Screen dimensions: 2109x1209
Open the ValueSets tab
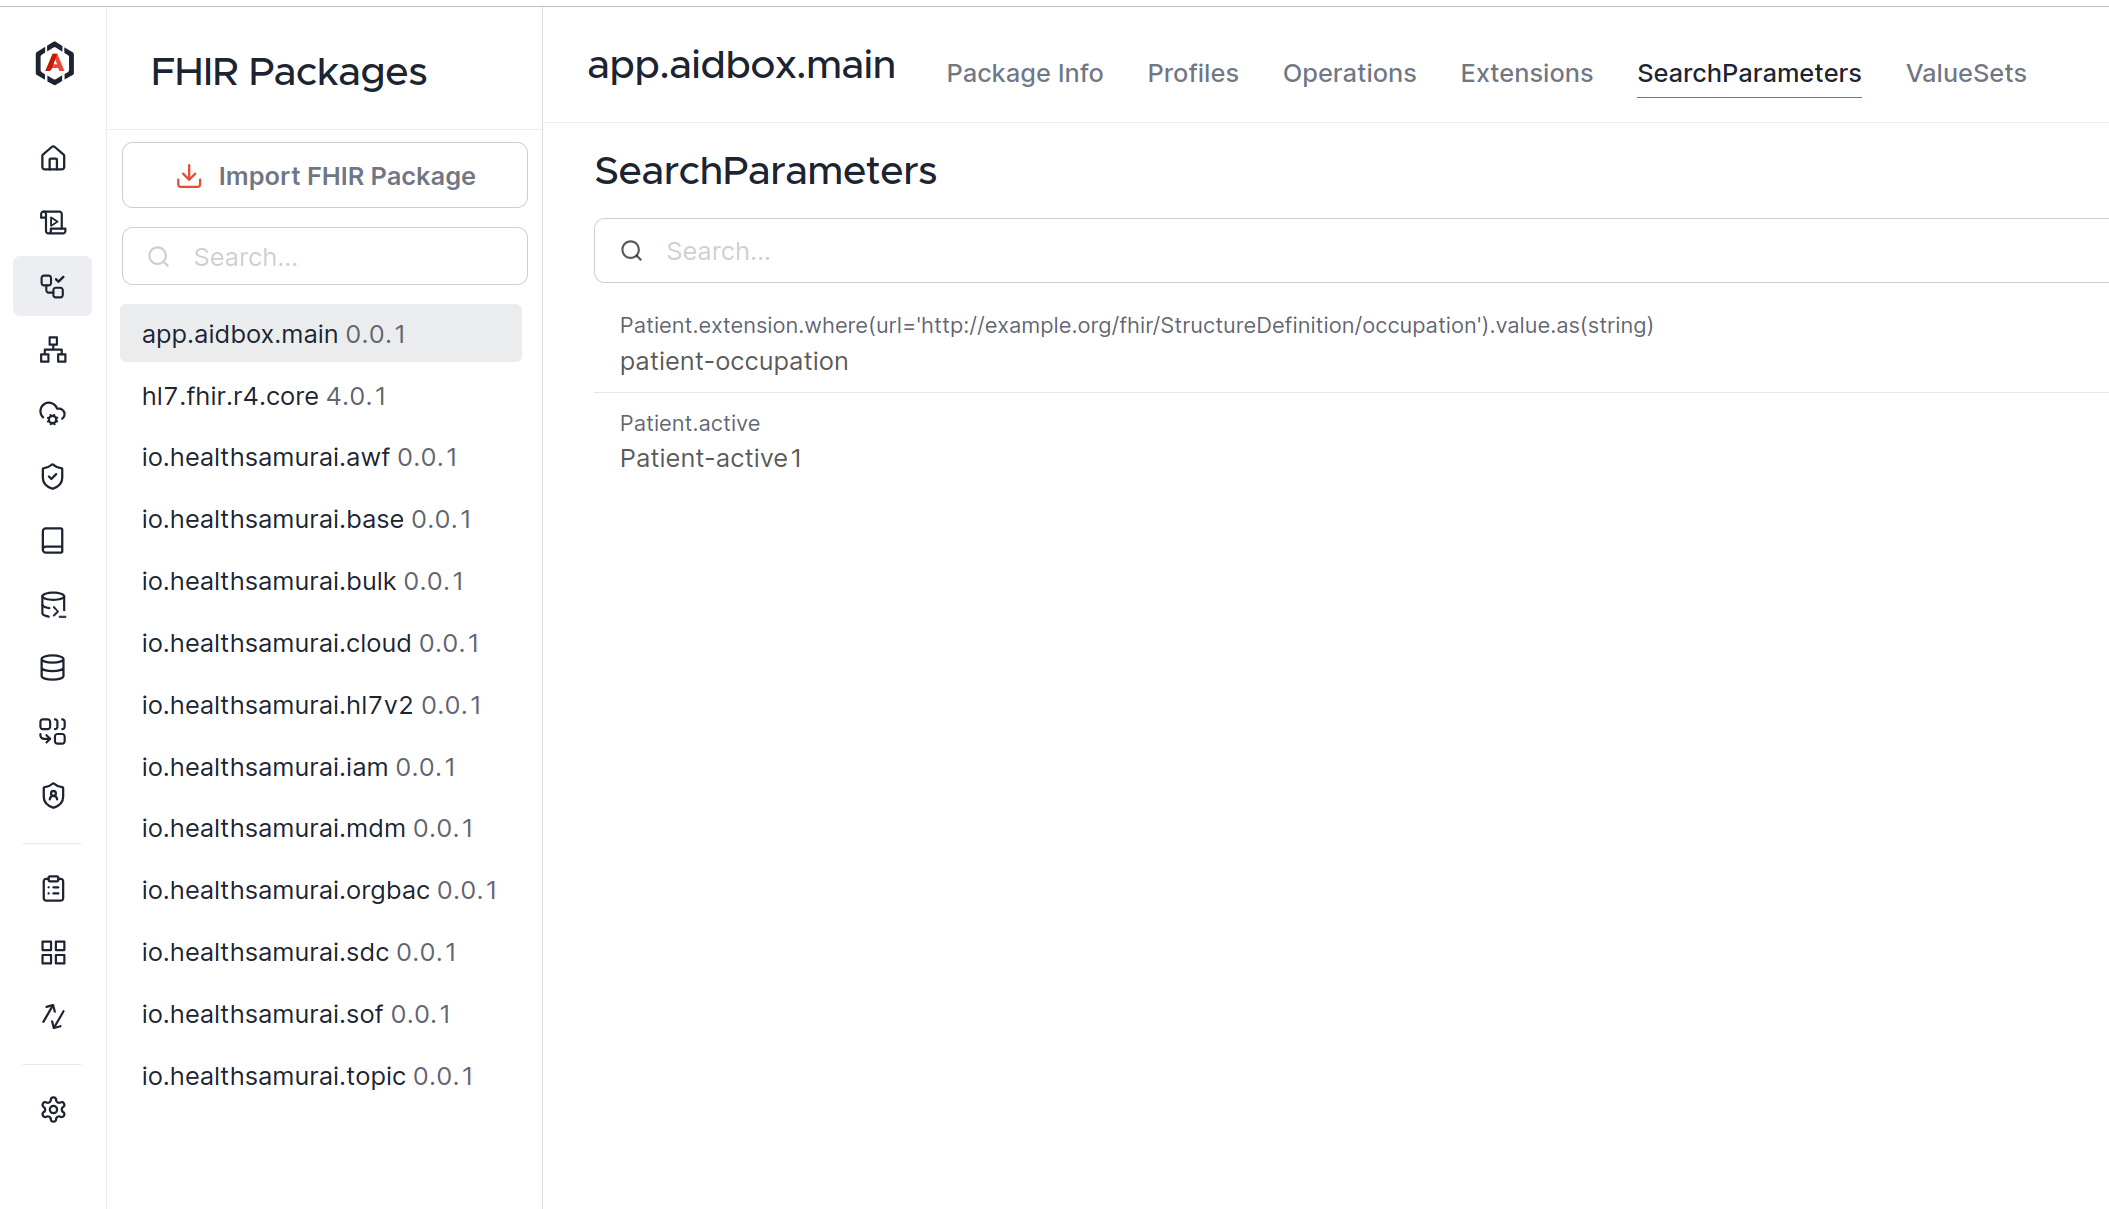(x=1966, y=73)
